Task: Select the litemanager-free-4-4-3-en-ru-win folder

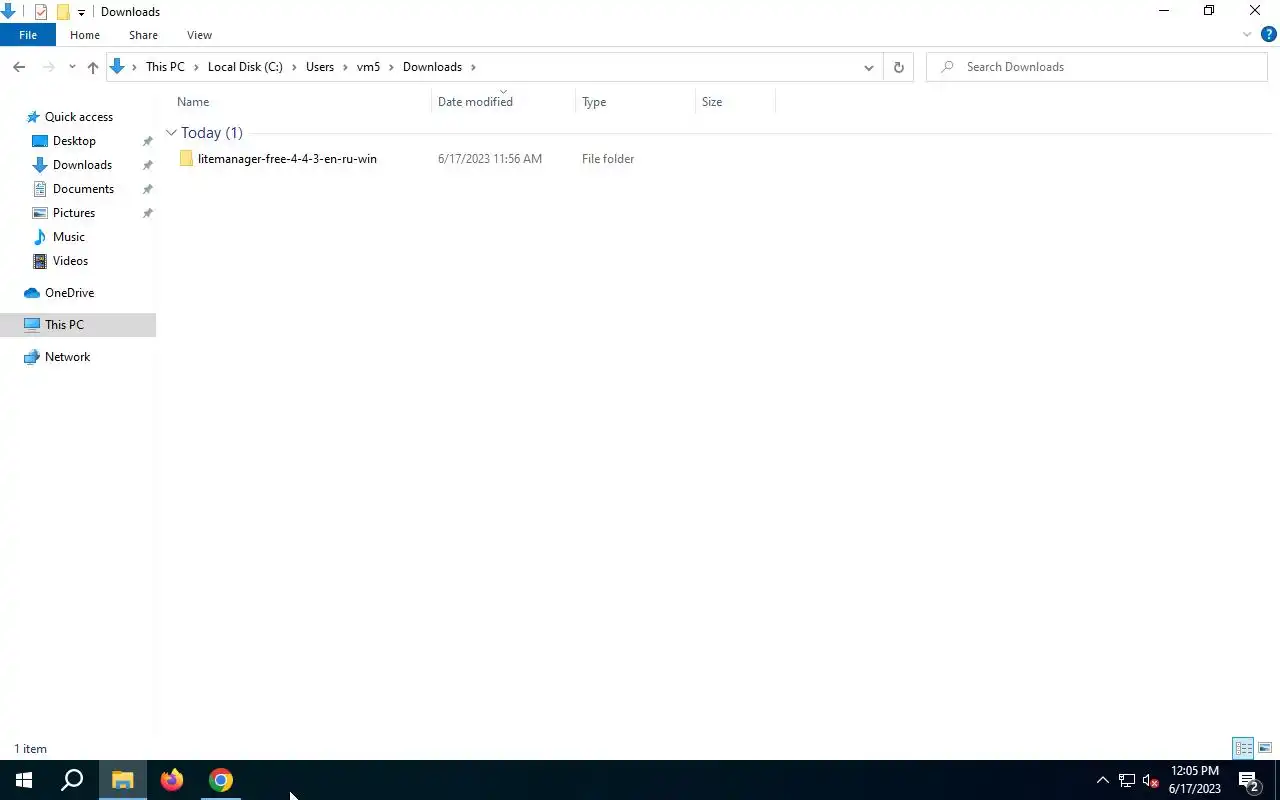Action: (287, 159)
